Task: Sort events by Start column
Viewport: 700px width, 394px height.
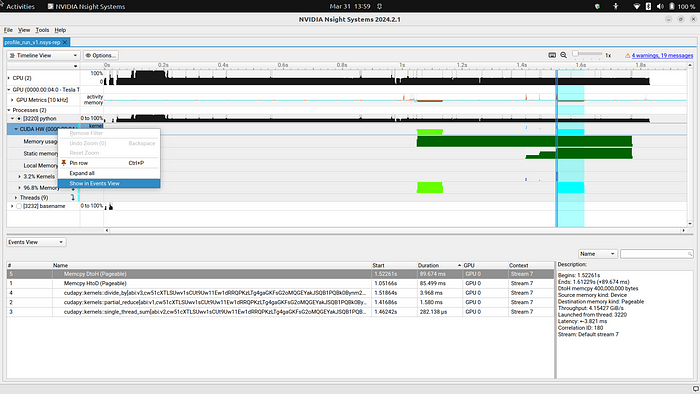Action: 394,265
